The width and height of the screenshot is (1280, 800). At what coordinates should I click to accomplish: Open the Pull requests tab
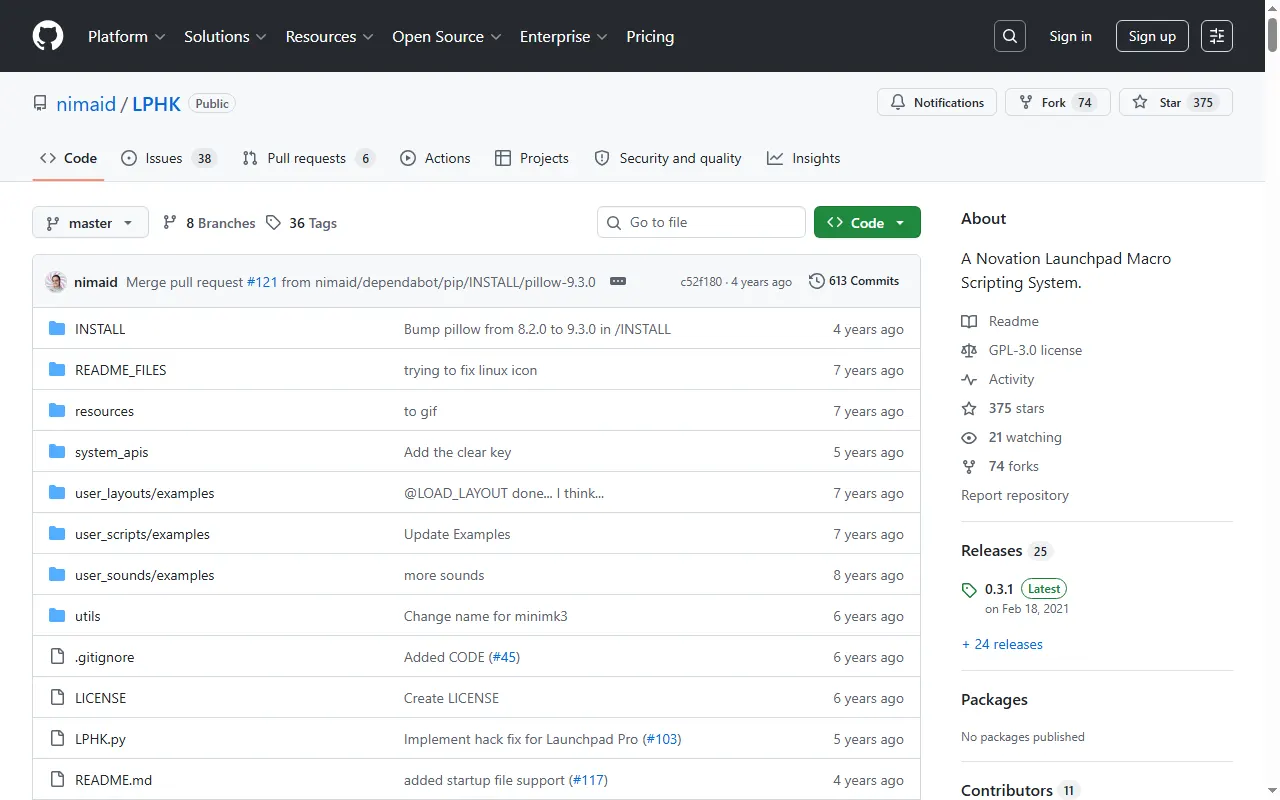tap(308, 158)
